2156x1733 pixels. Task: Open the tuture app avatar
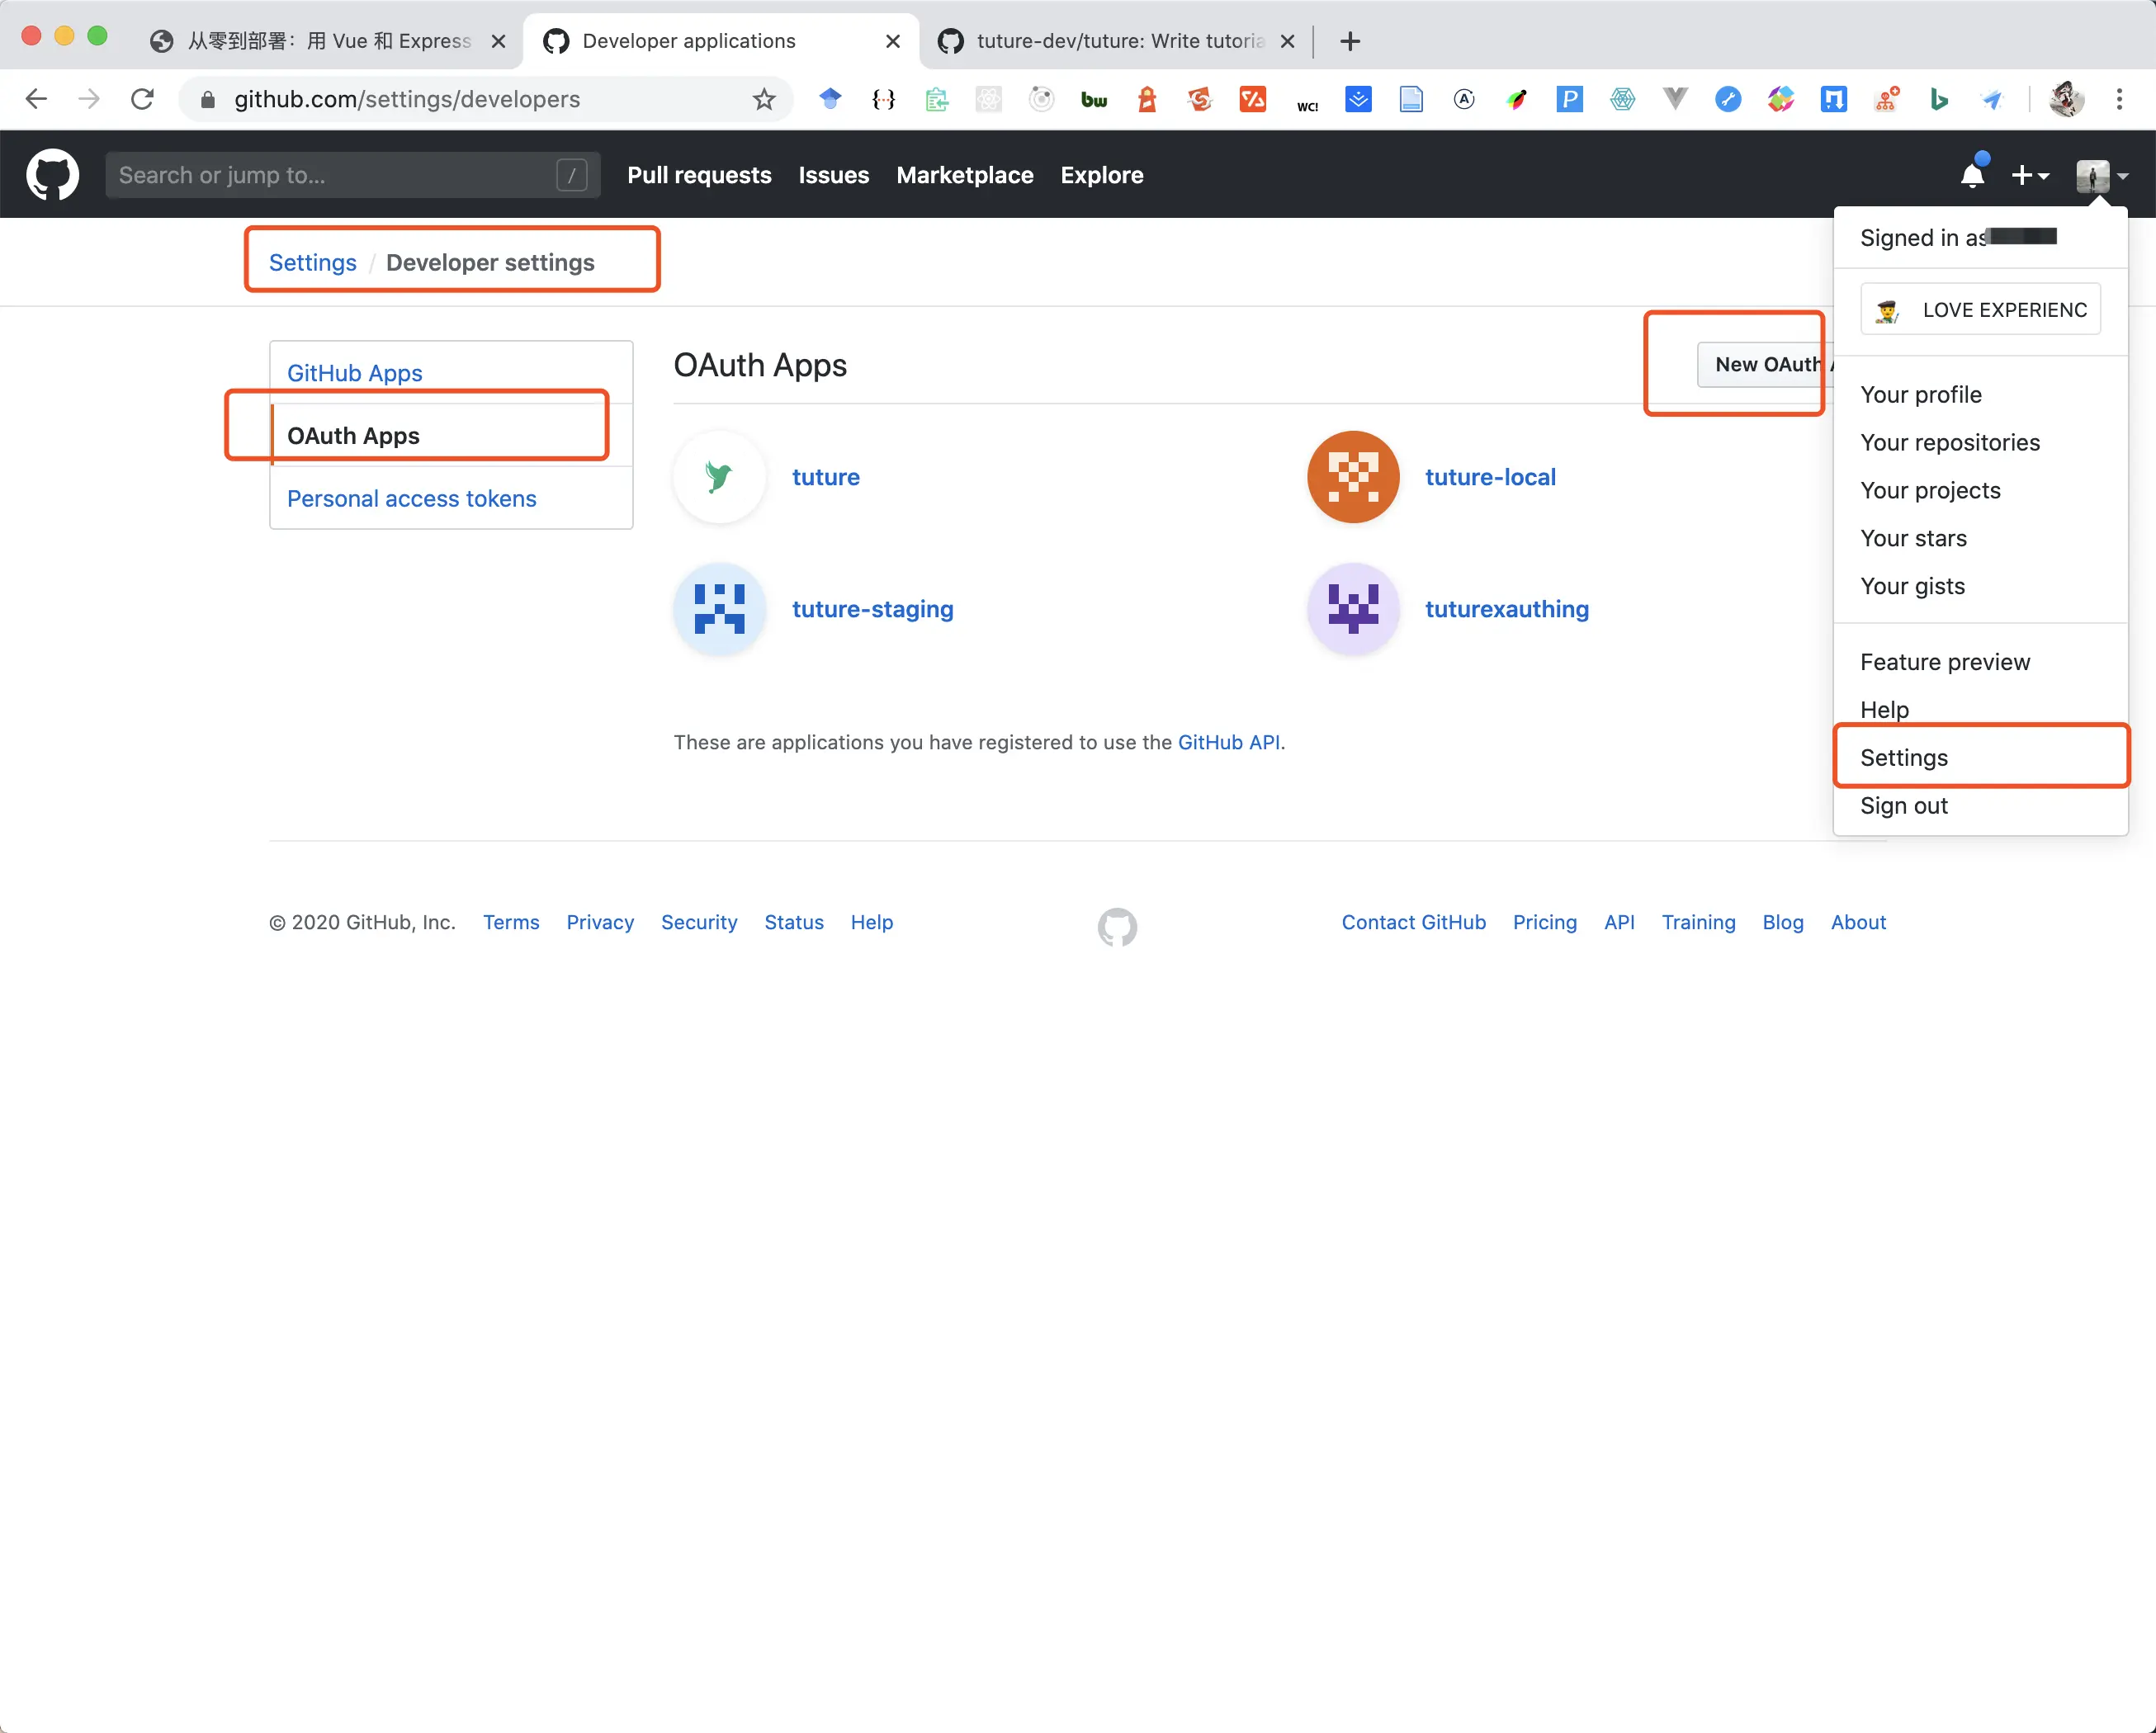pos(720,477)
